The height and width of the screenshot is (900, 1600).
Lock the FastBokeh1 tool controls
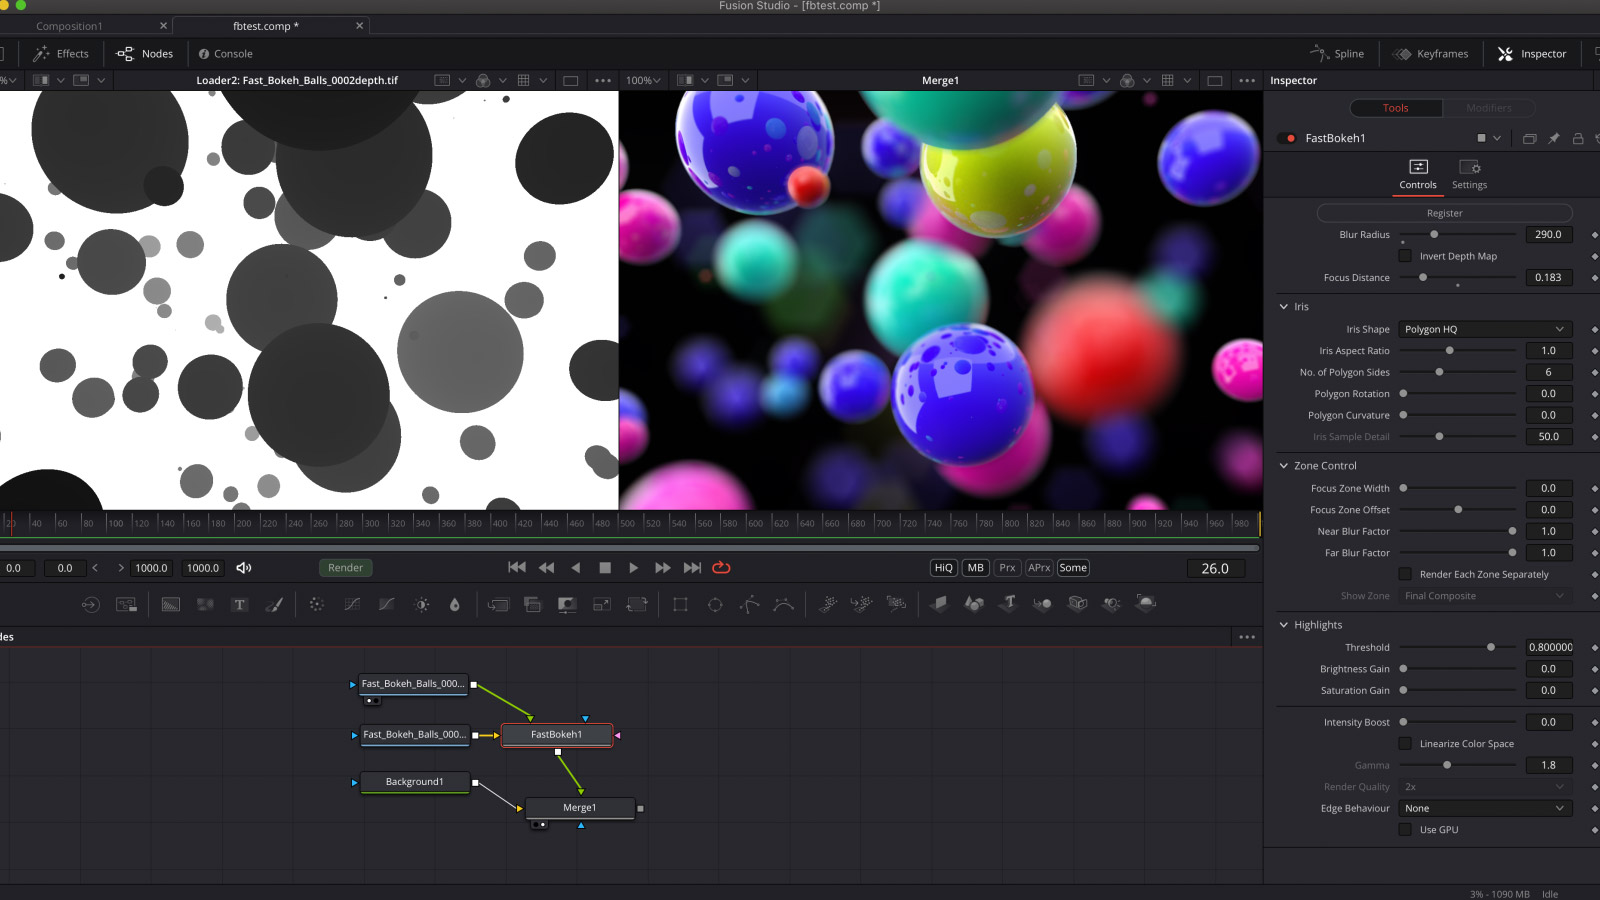coord(1578,138)
